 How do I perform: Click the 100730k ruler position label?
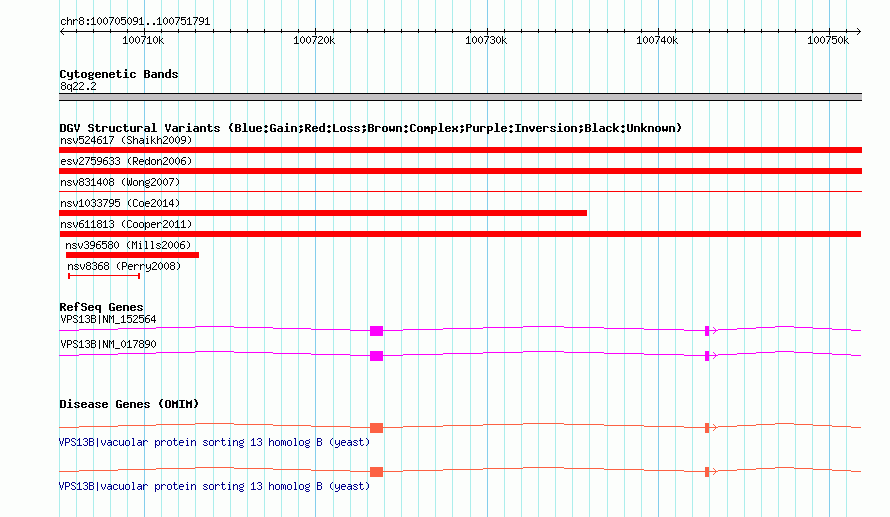[x=486, y=40]
